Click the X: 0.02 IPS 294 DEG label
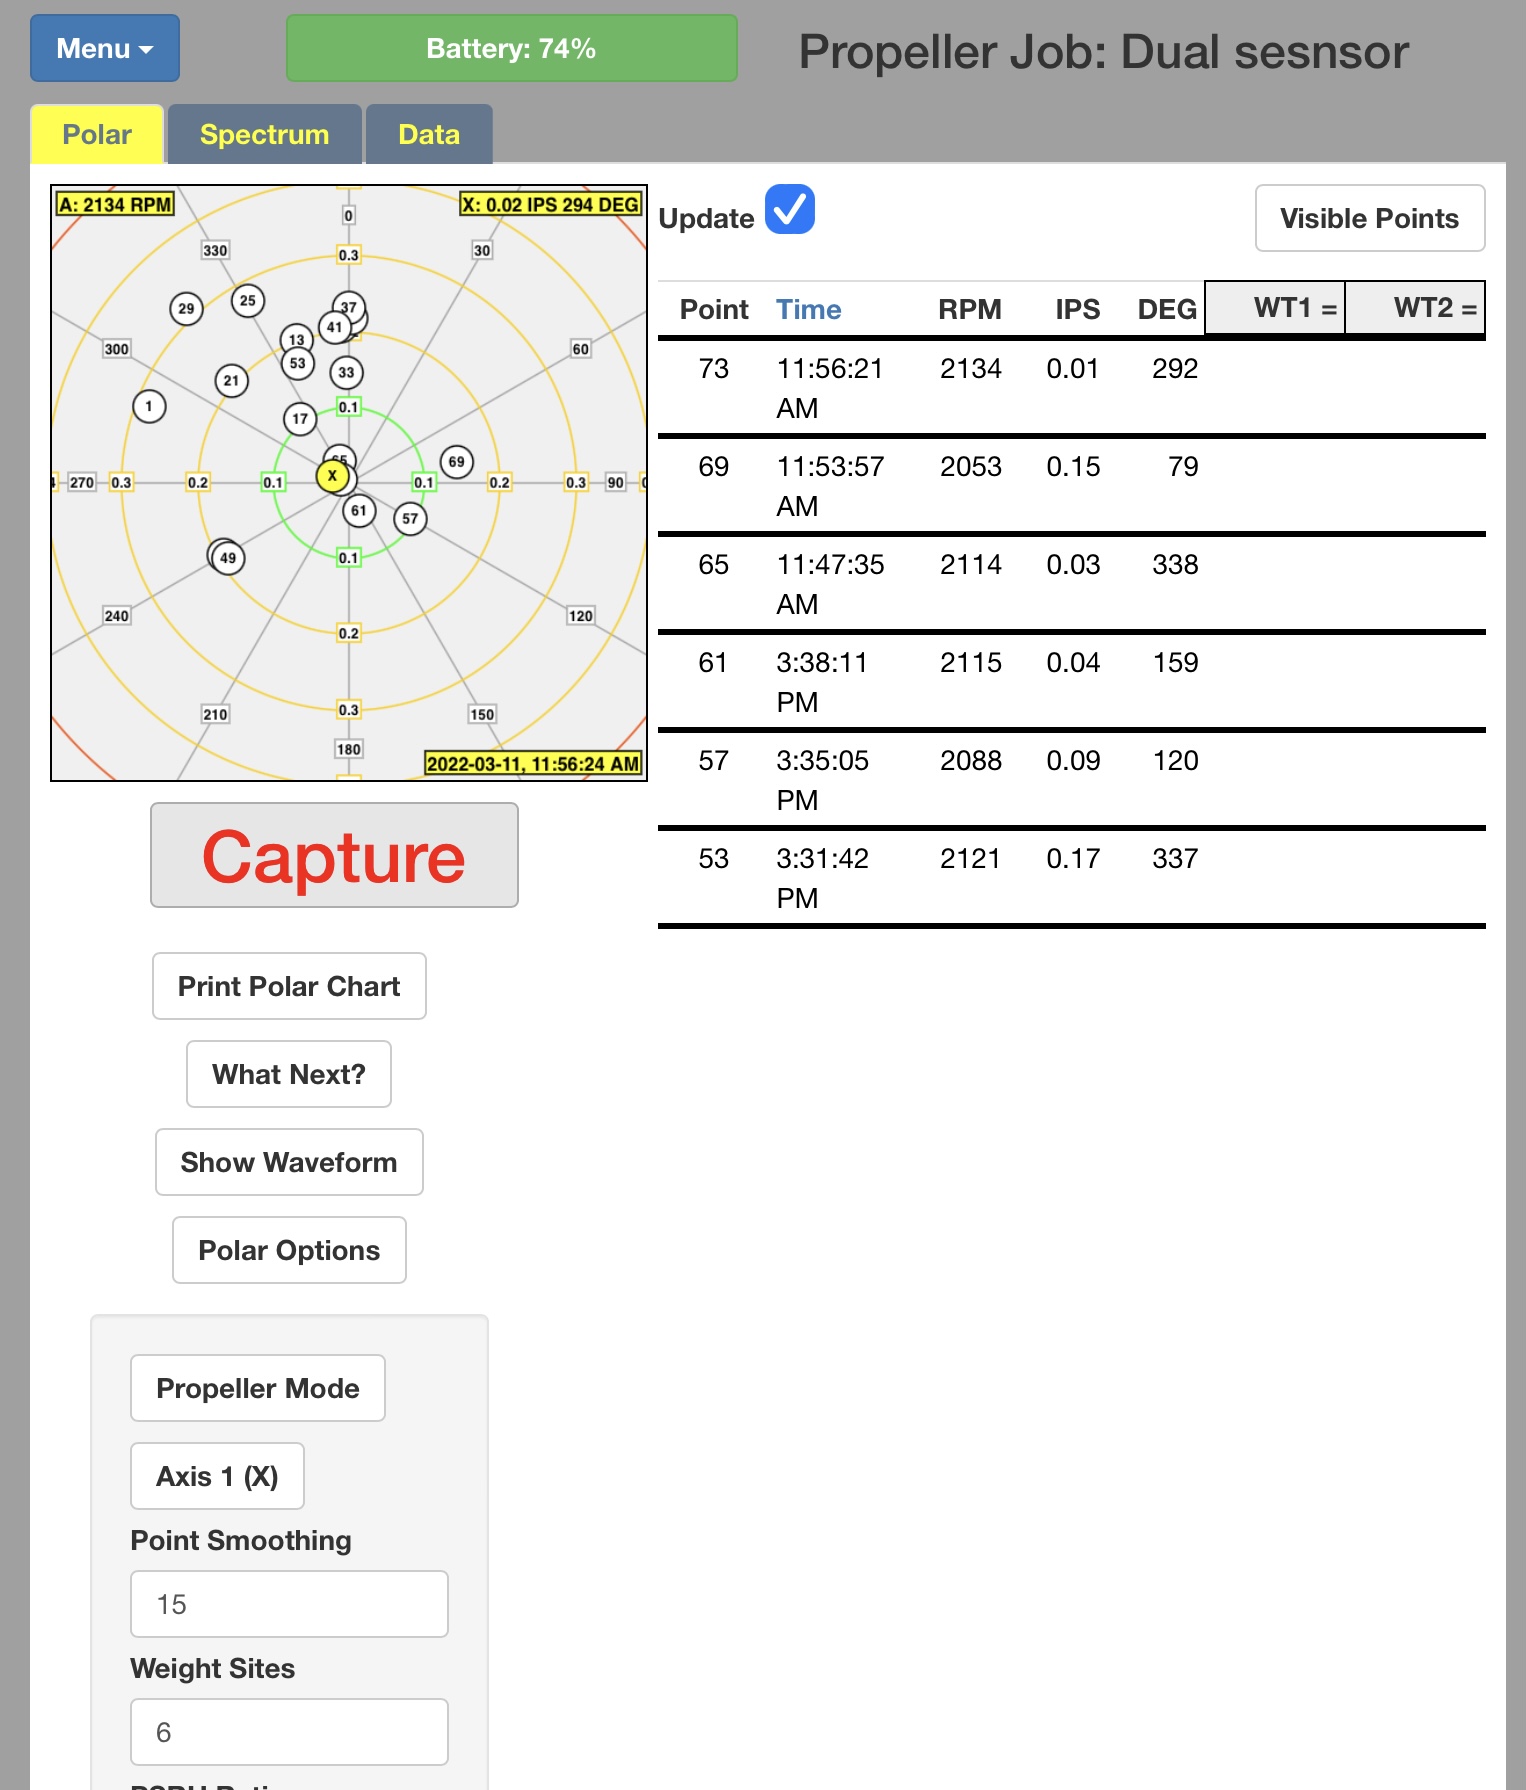Viewport: 1526px width, 1790px height. pos(550,204)
